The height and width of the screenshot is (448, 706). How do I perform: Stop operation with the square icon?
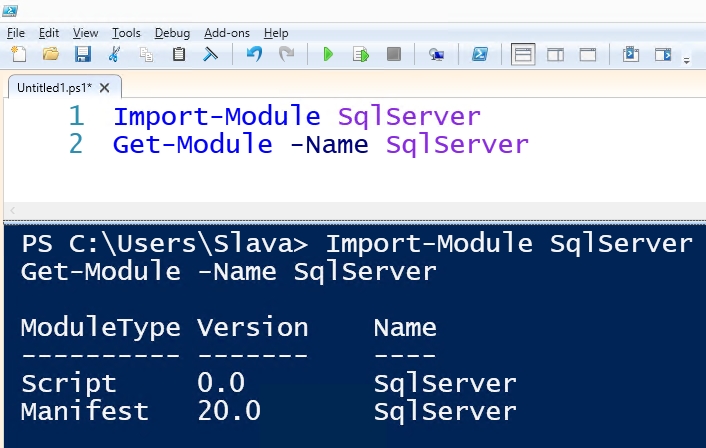pos(394,54)
